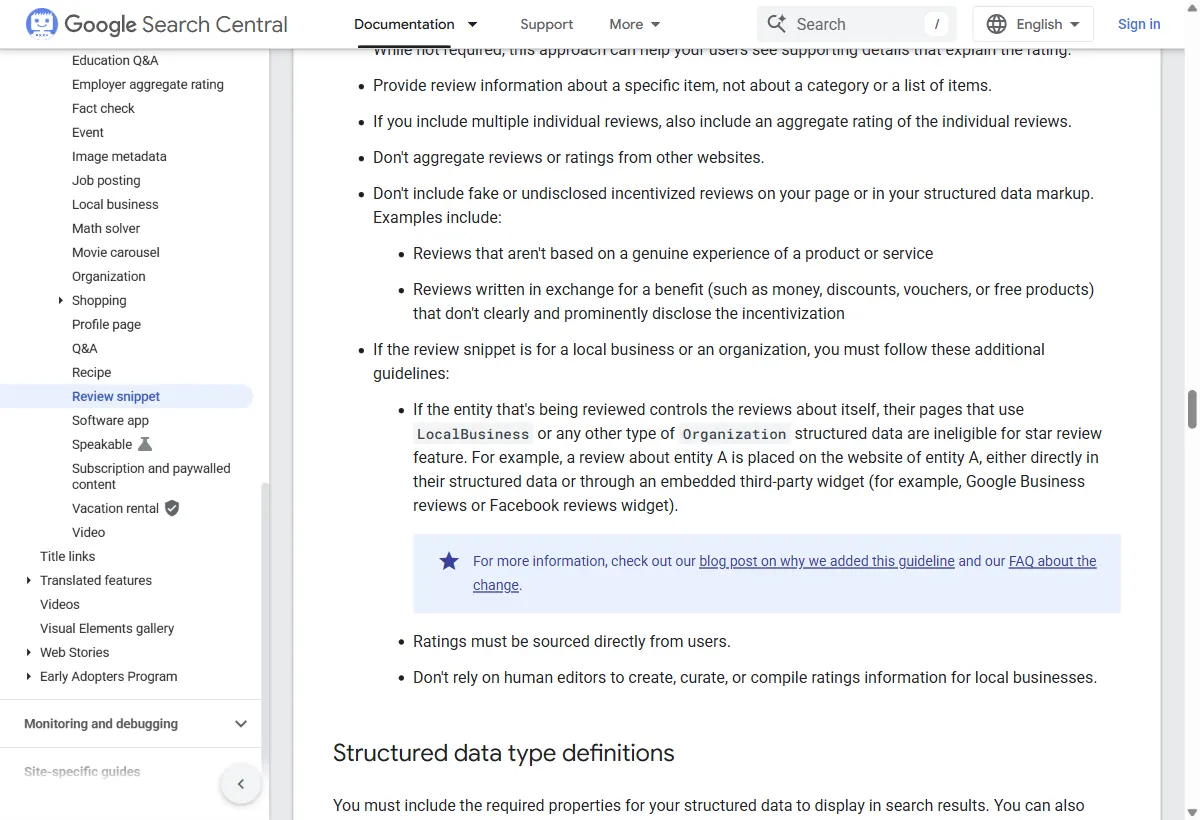Viewport: 1200px width, 820px height.
Task: Click the page vertical scrollbar thumb
Action: (1192, 409)
